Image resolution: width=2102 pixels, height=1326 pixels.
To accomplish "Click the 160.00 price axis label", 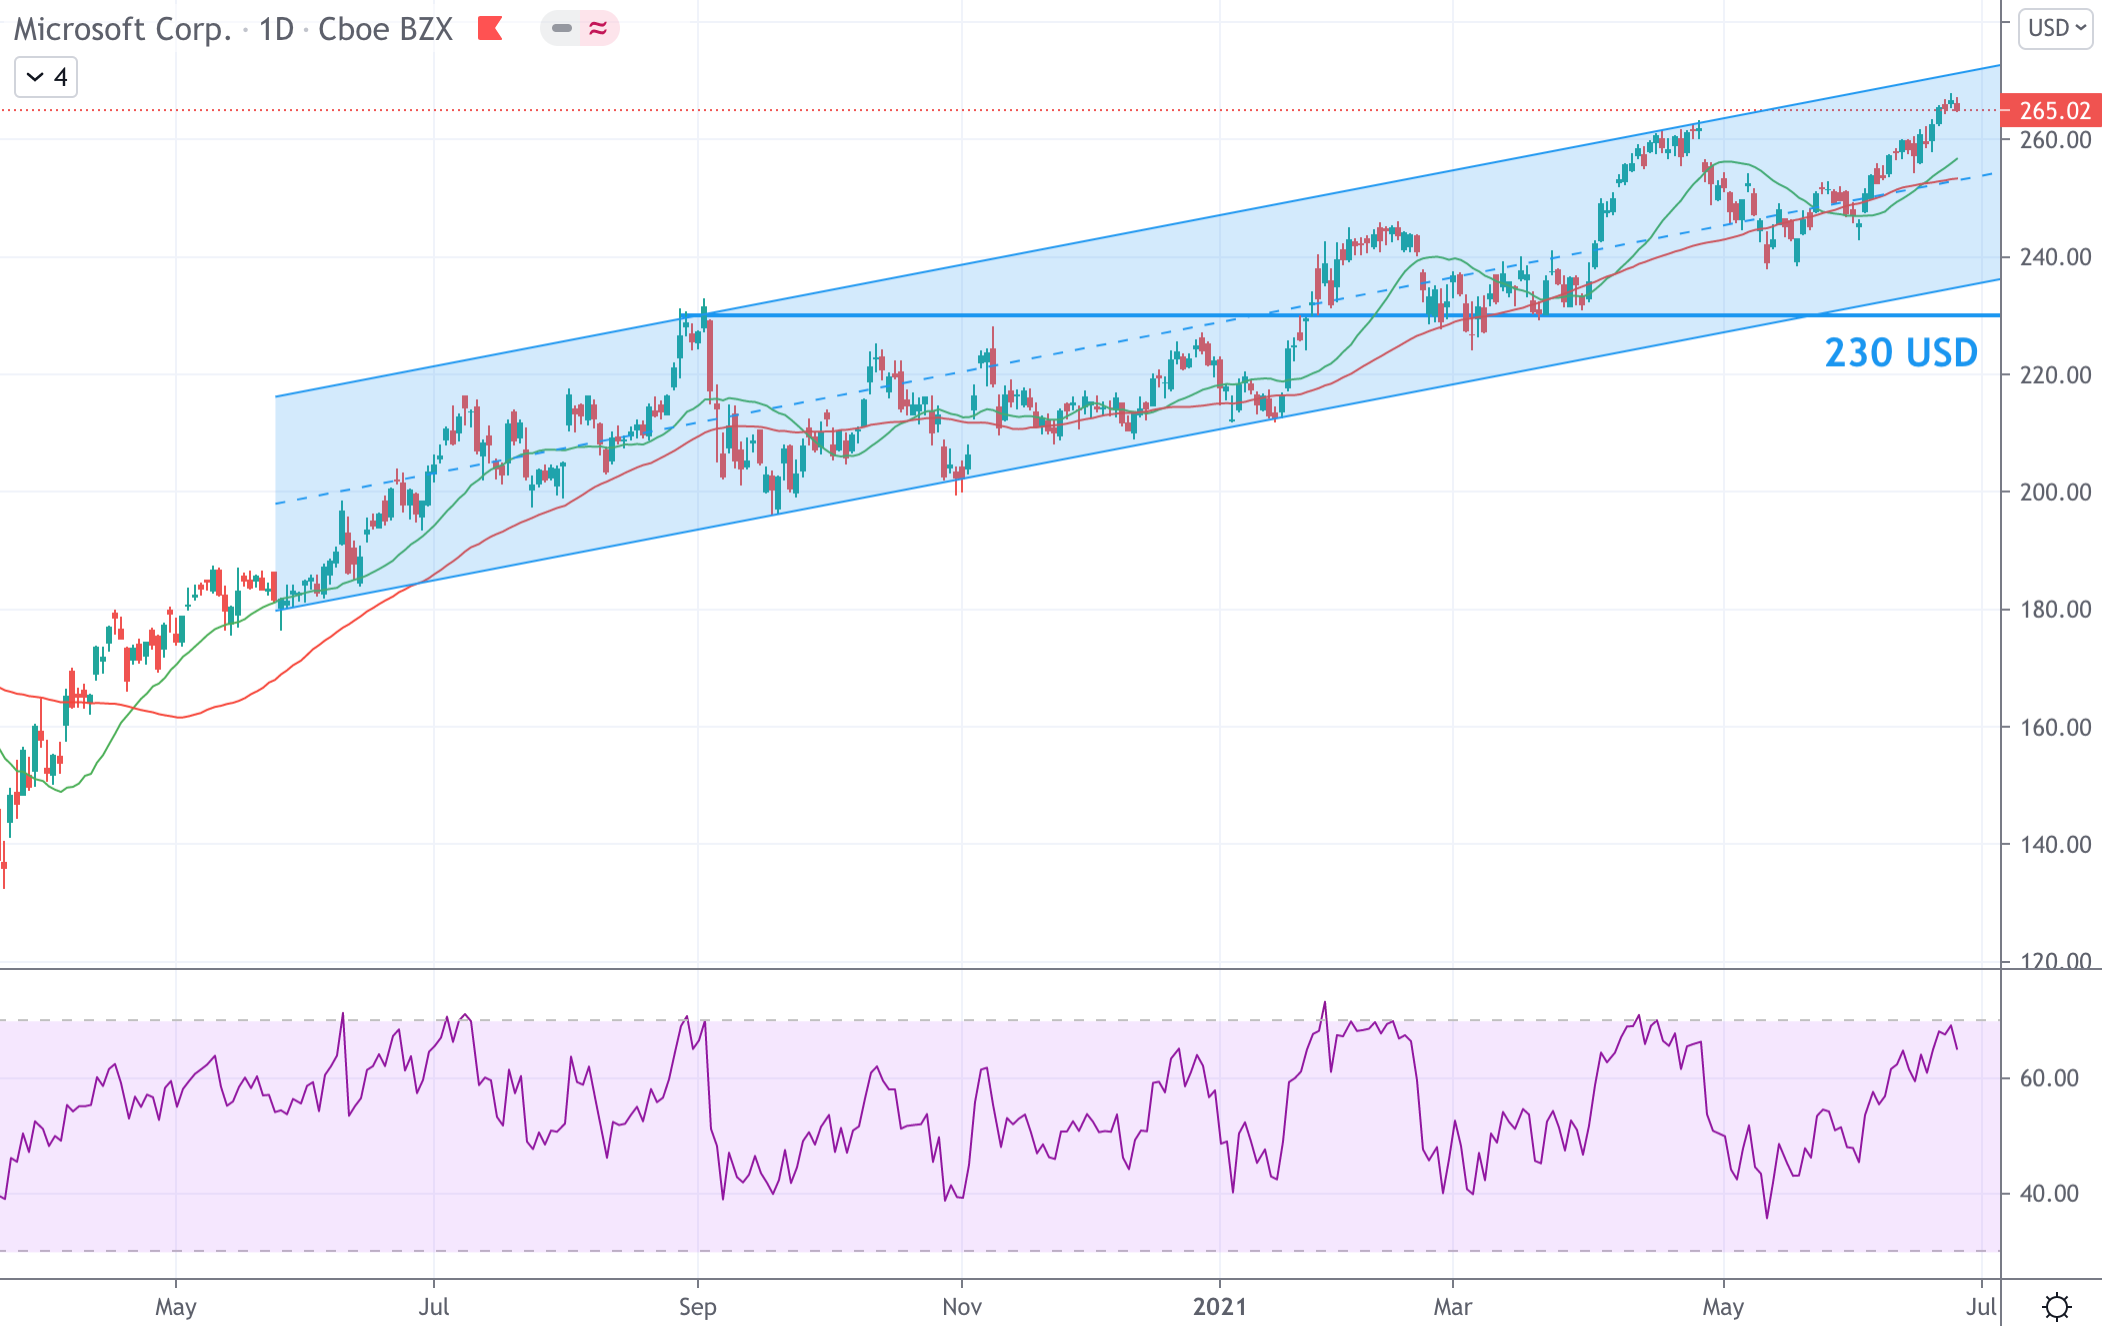I will pyautogui.click(x=2055, y=727).
